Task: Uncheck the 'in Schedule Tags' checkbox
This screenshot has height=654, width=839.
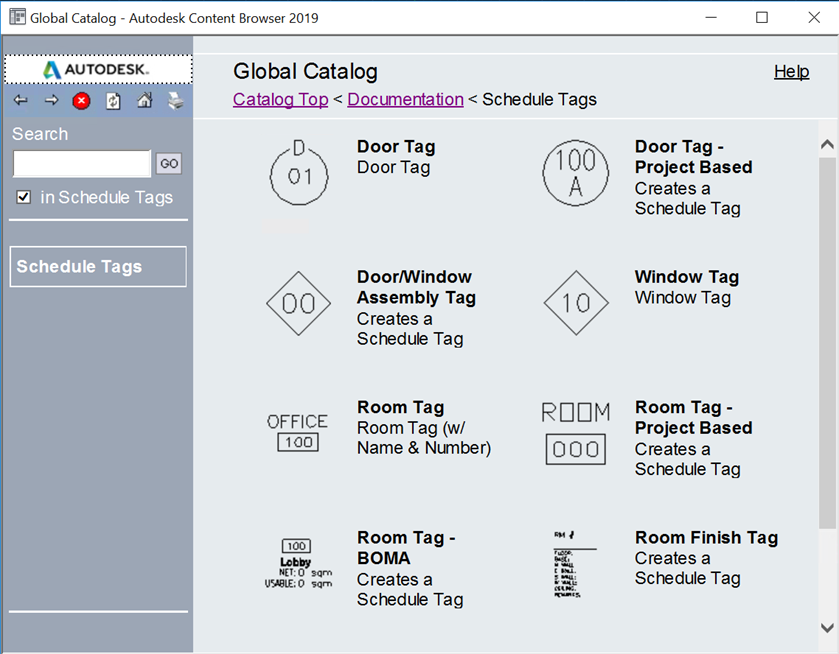Action: 24,198
